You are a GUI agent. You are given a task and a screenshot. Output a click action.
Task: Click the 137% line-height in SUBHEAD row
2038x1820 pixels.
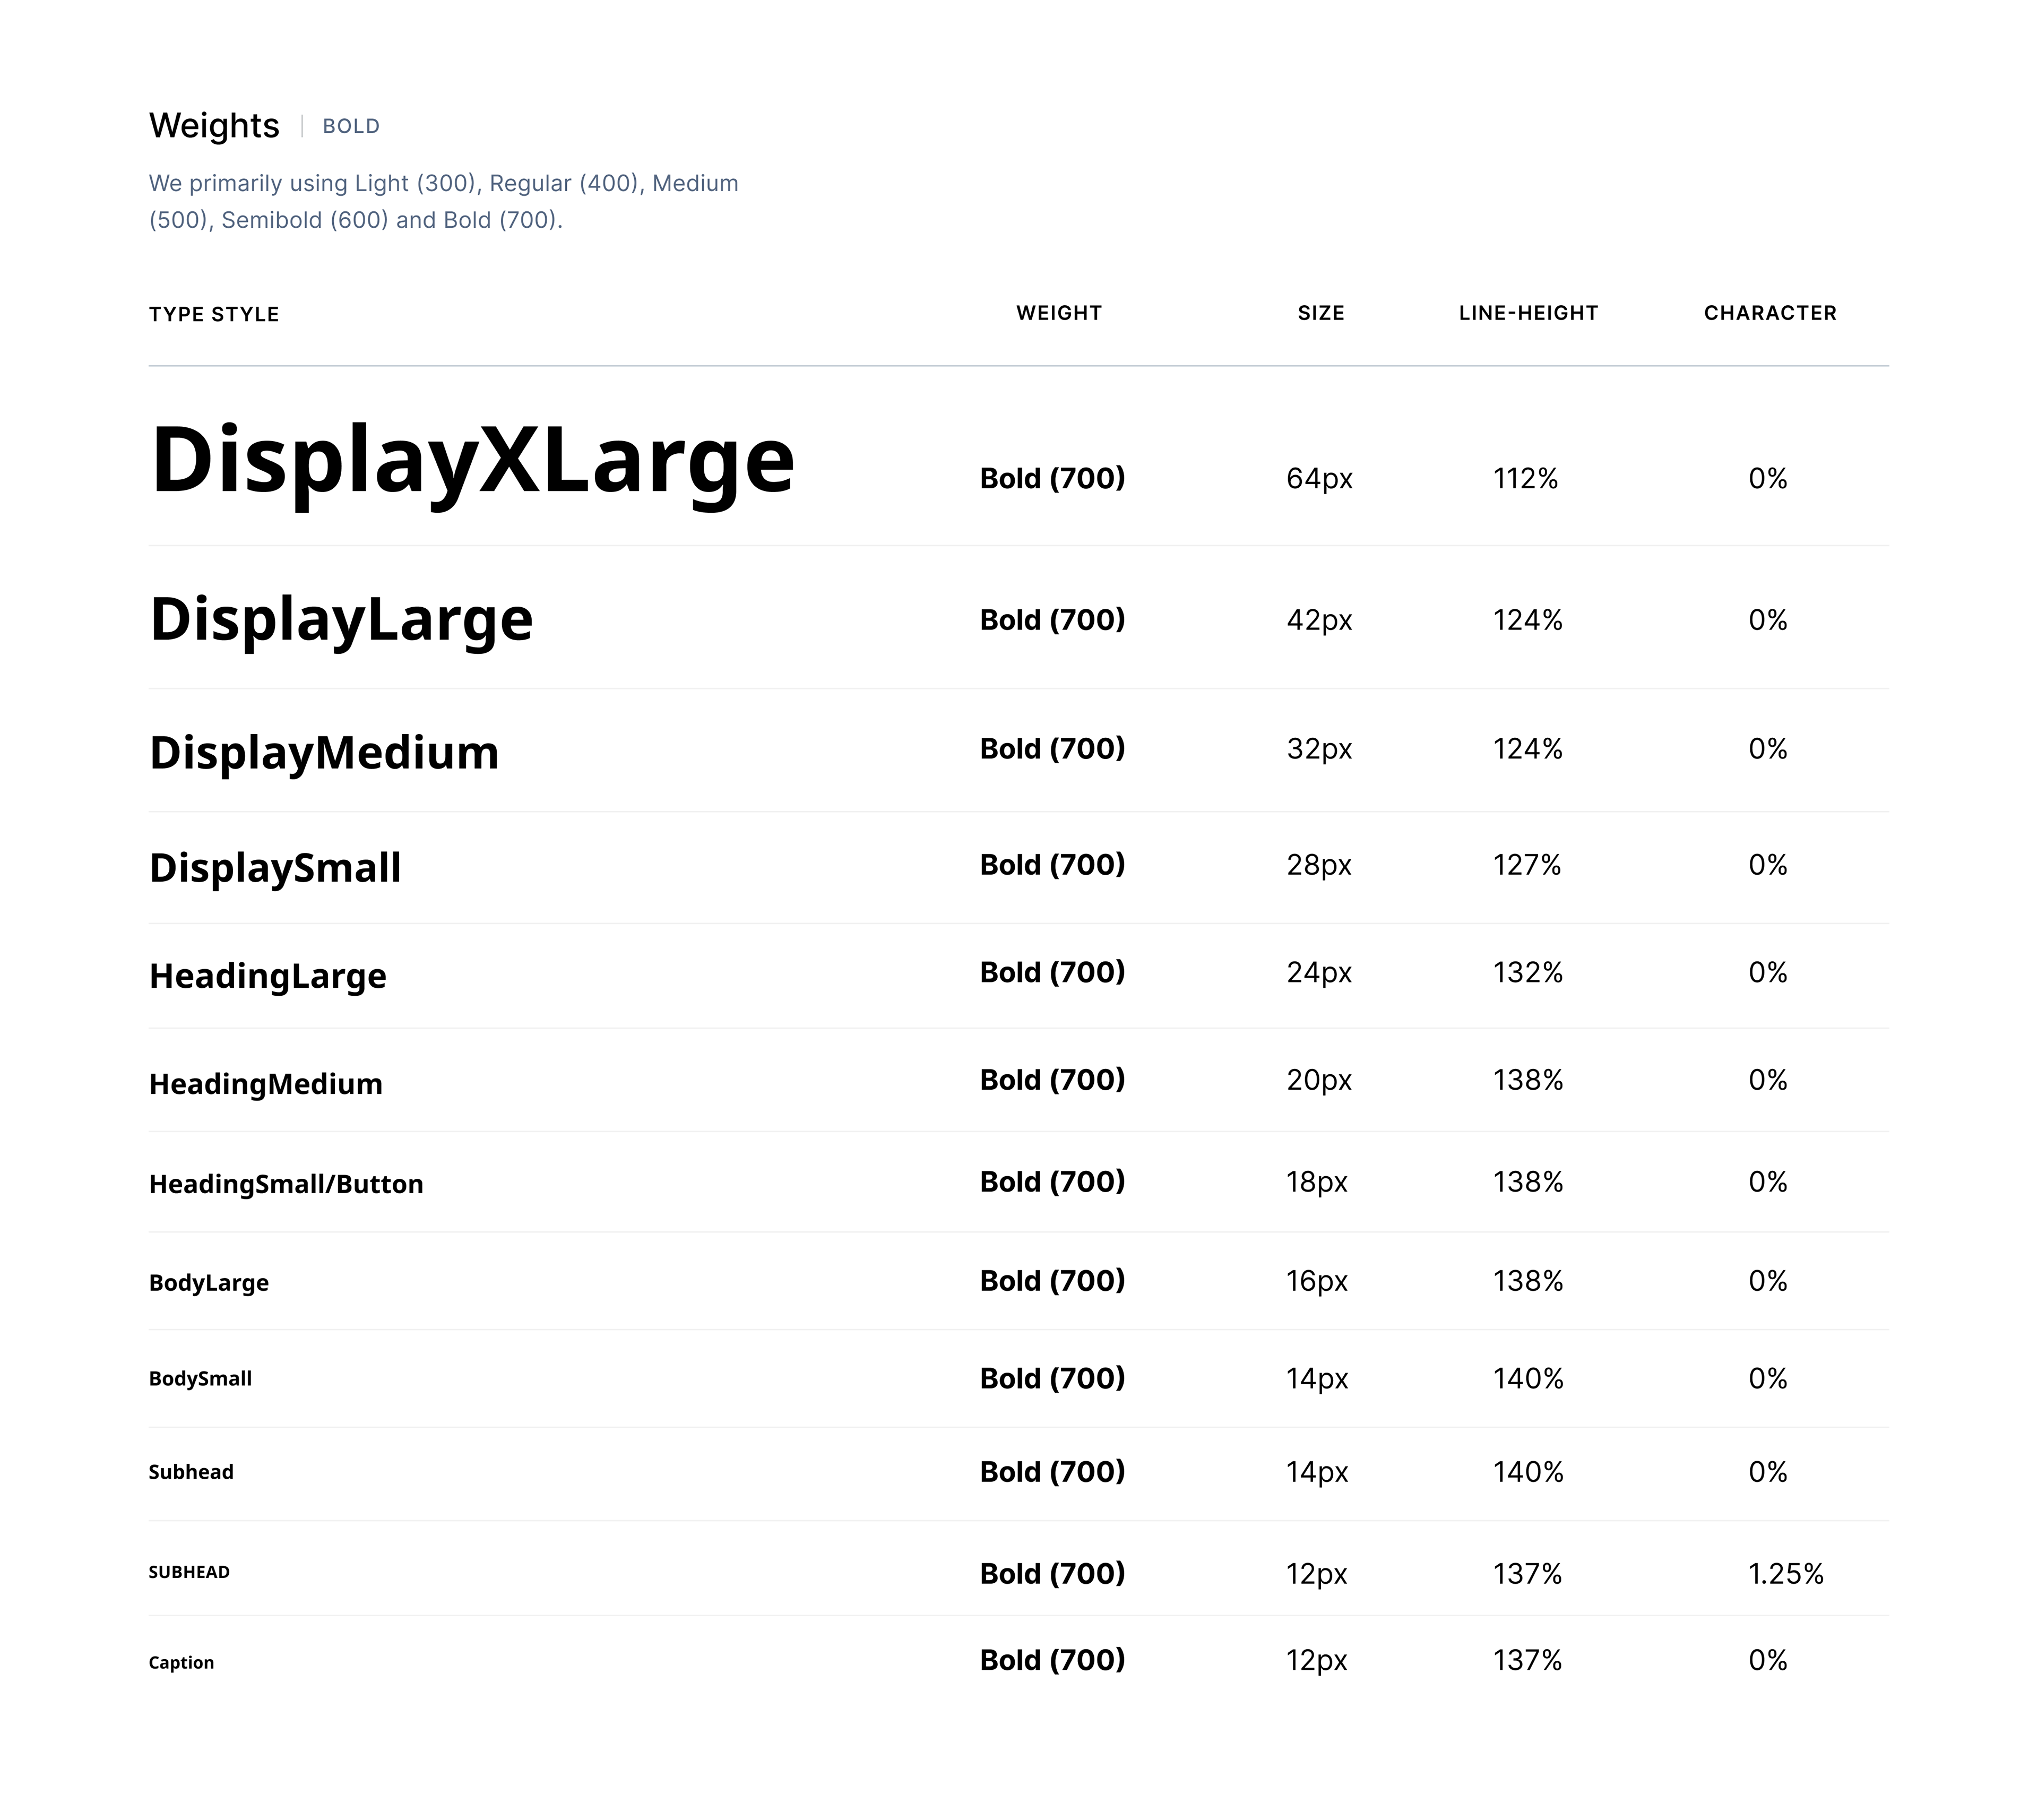pos(1527,1575)
